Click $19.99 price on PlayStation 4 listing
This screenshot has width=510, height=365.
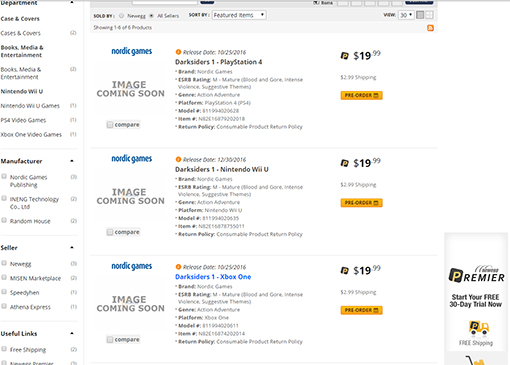[367, 55]
